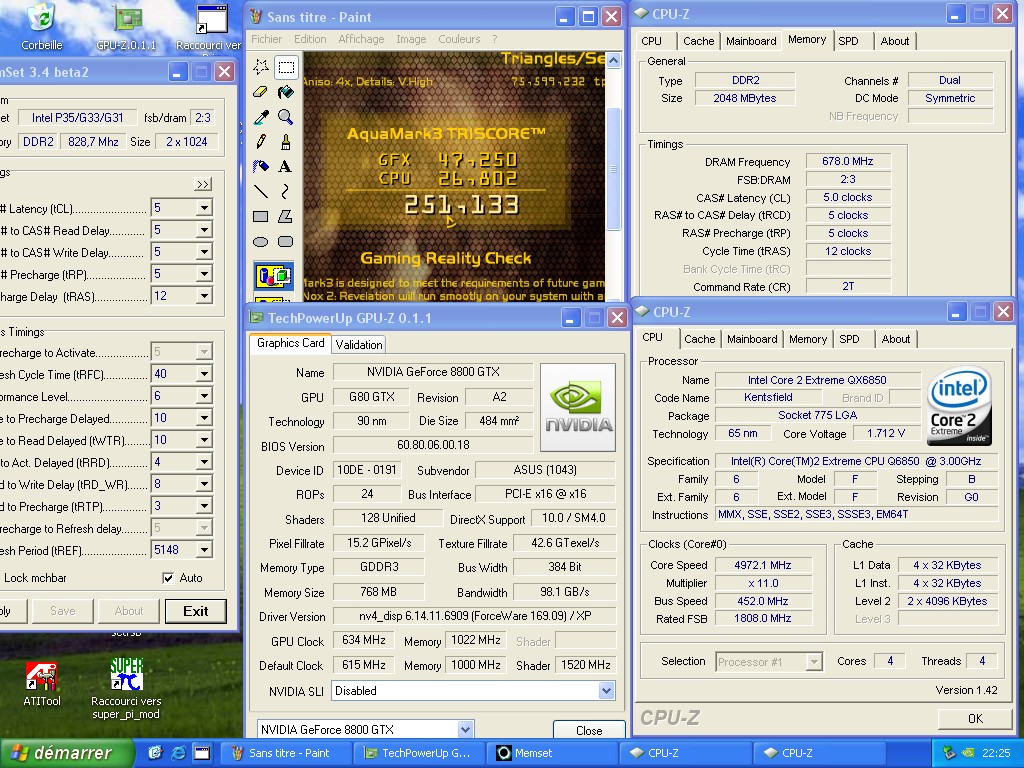This screenshot has width=1024, height=768.
Task: Open the Image menu in Paint
Action: (x=411, y=39)
